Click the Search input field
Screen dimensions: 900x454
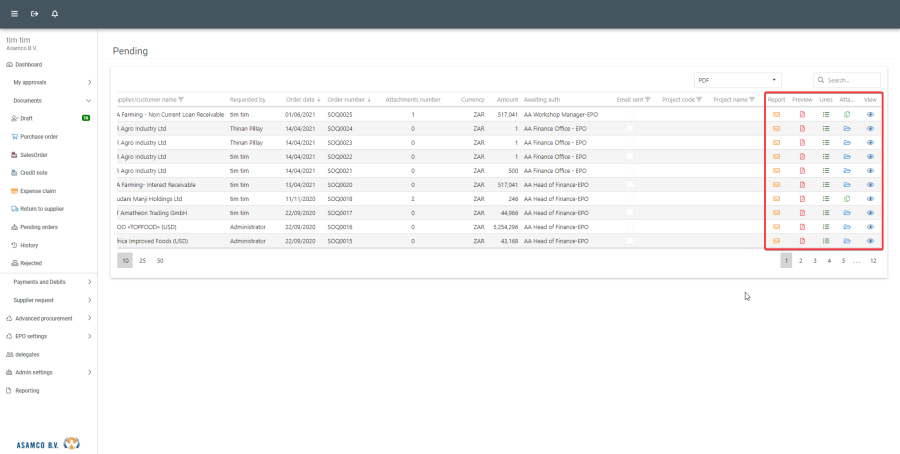pos(852,80)
